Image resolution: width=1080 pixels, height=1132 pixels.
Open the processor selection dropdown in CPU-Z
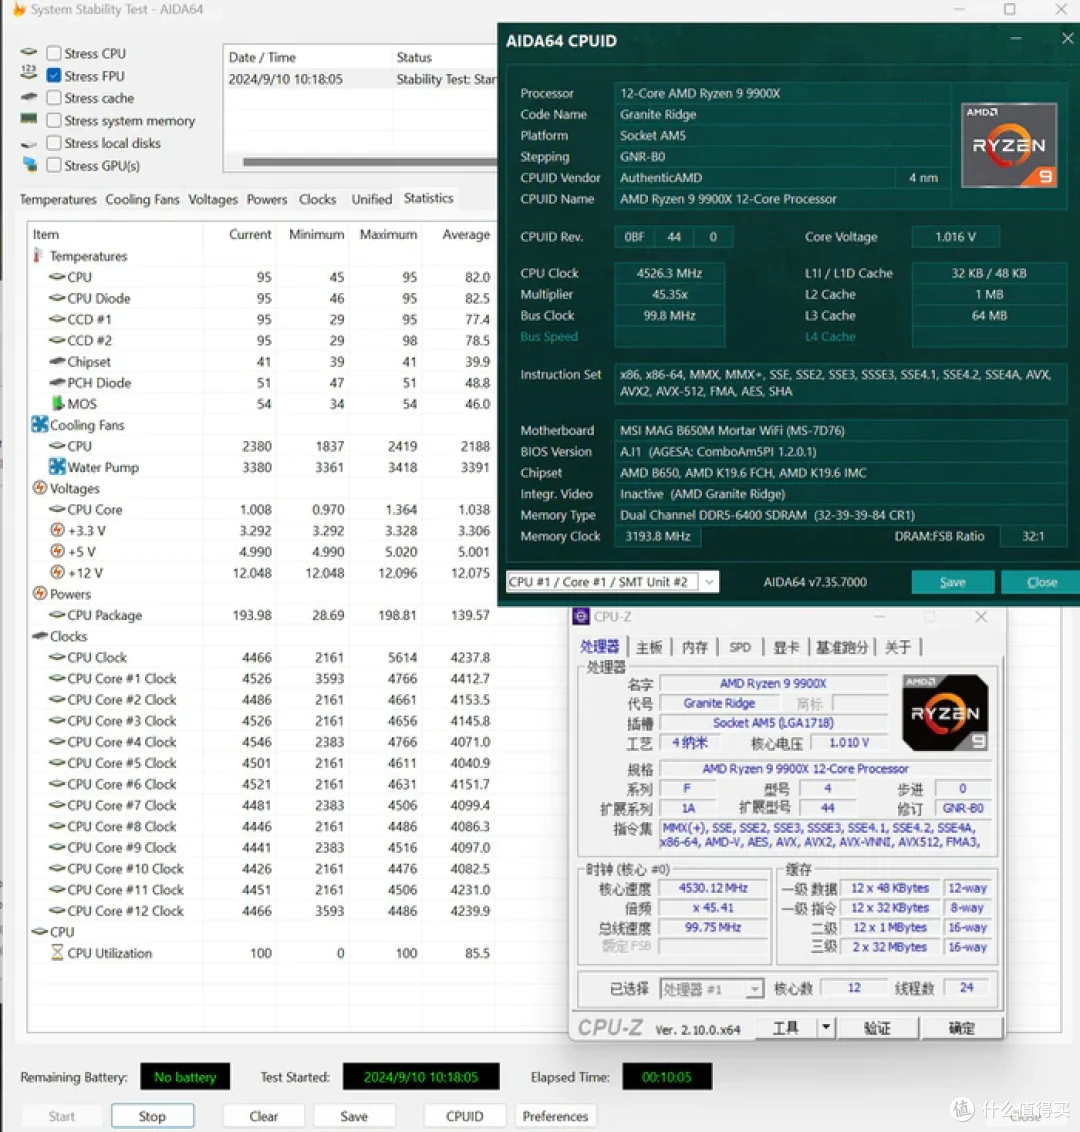coord(754,989)
